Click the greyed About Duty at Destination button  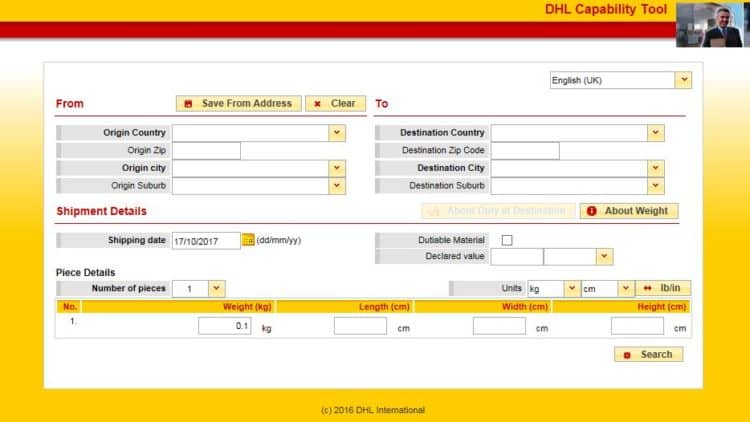pos(498,211)
